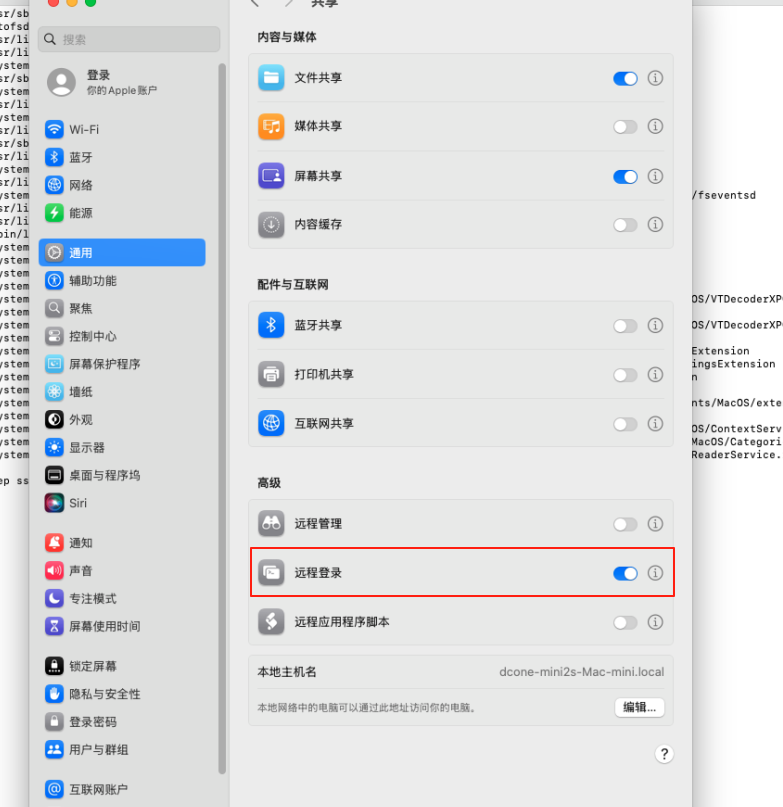This screenshot has height=807, width=783.
Task: Open 辅助功能 in sidebar
Action: (x=122, y=280)
